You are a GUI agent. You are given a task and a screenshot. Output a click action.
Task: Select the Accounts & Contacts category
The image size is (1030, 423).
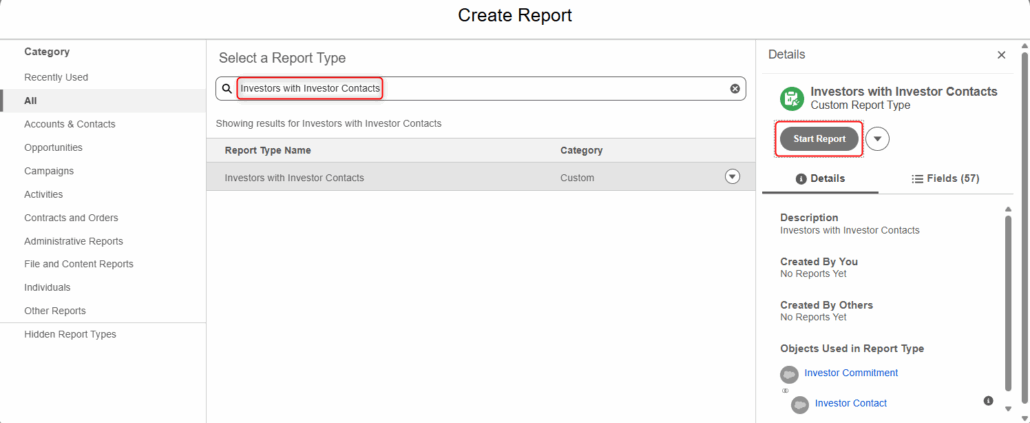pyautogui.click(x=70, y=124)
